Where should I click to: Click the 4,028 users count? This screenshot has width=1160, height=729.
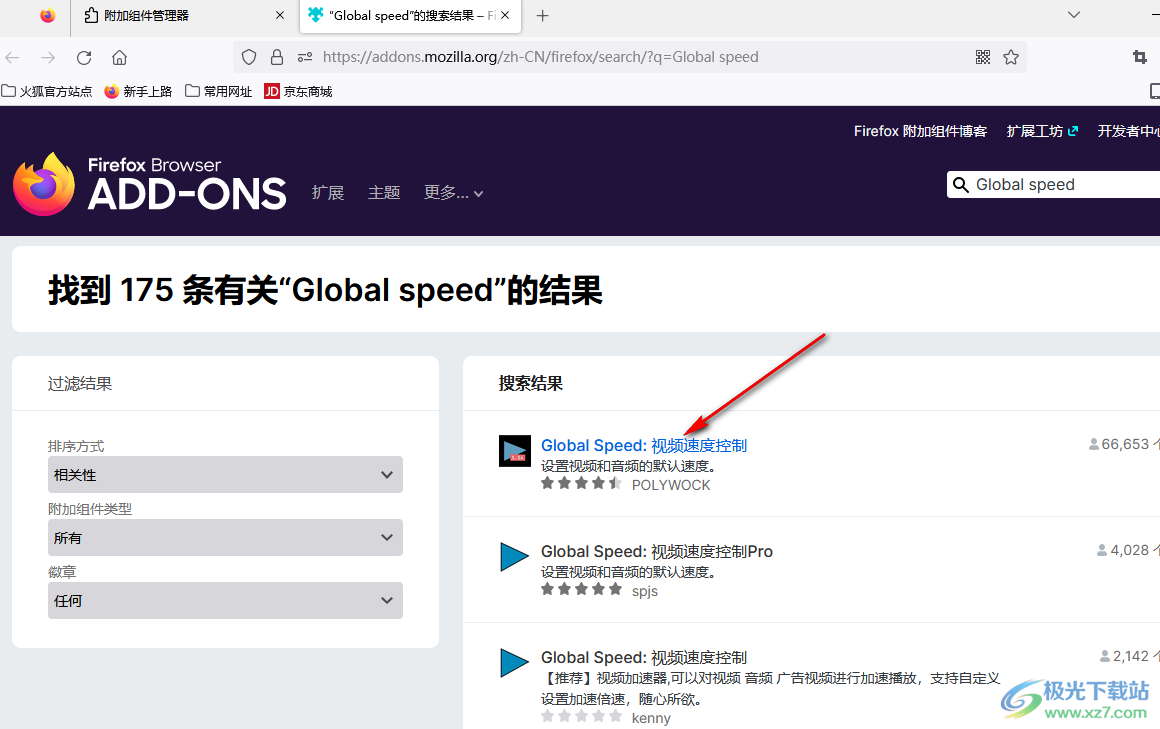[x=1127, y=550]
